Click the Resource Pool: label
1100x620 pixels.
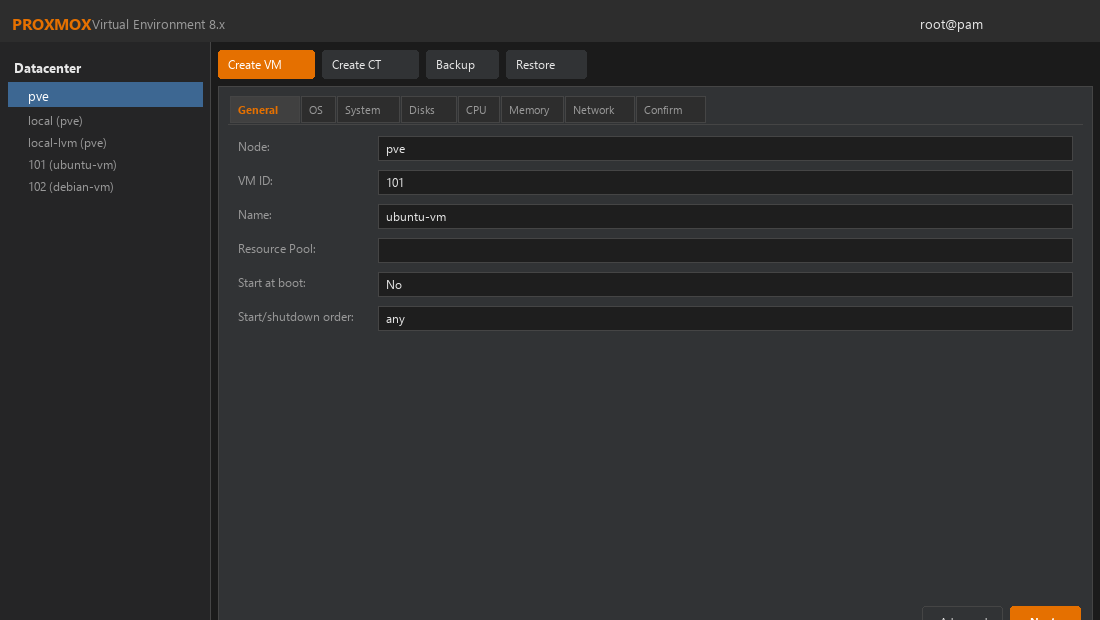pos(277,249)
